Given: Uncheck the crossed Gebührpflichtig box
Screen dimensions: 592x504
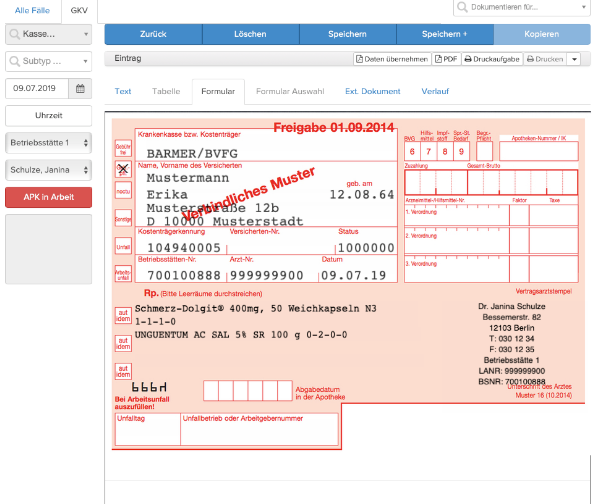Looking at the screenshot, I should [123, 169].
